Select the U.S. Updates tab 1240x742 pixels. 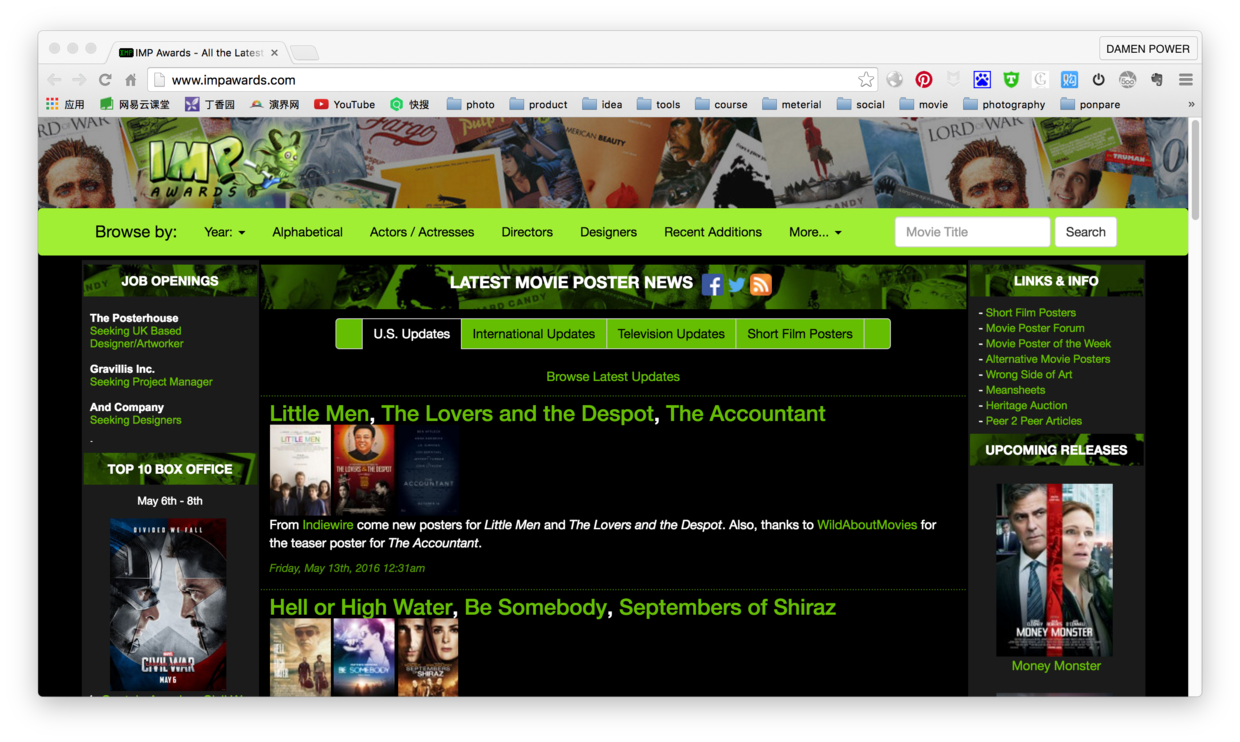coord(411,334)
